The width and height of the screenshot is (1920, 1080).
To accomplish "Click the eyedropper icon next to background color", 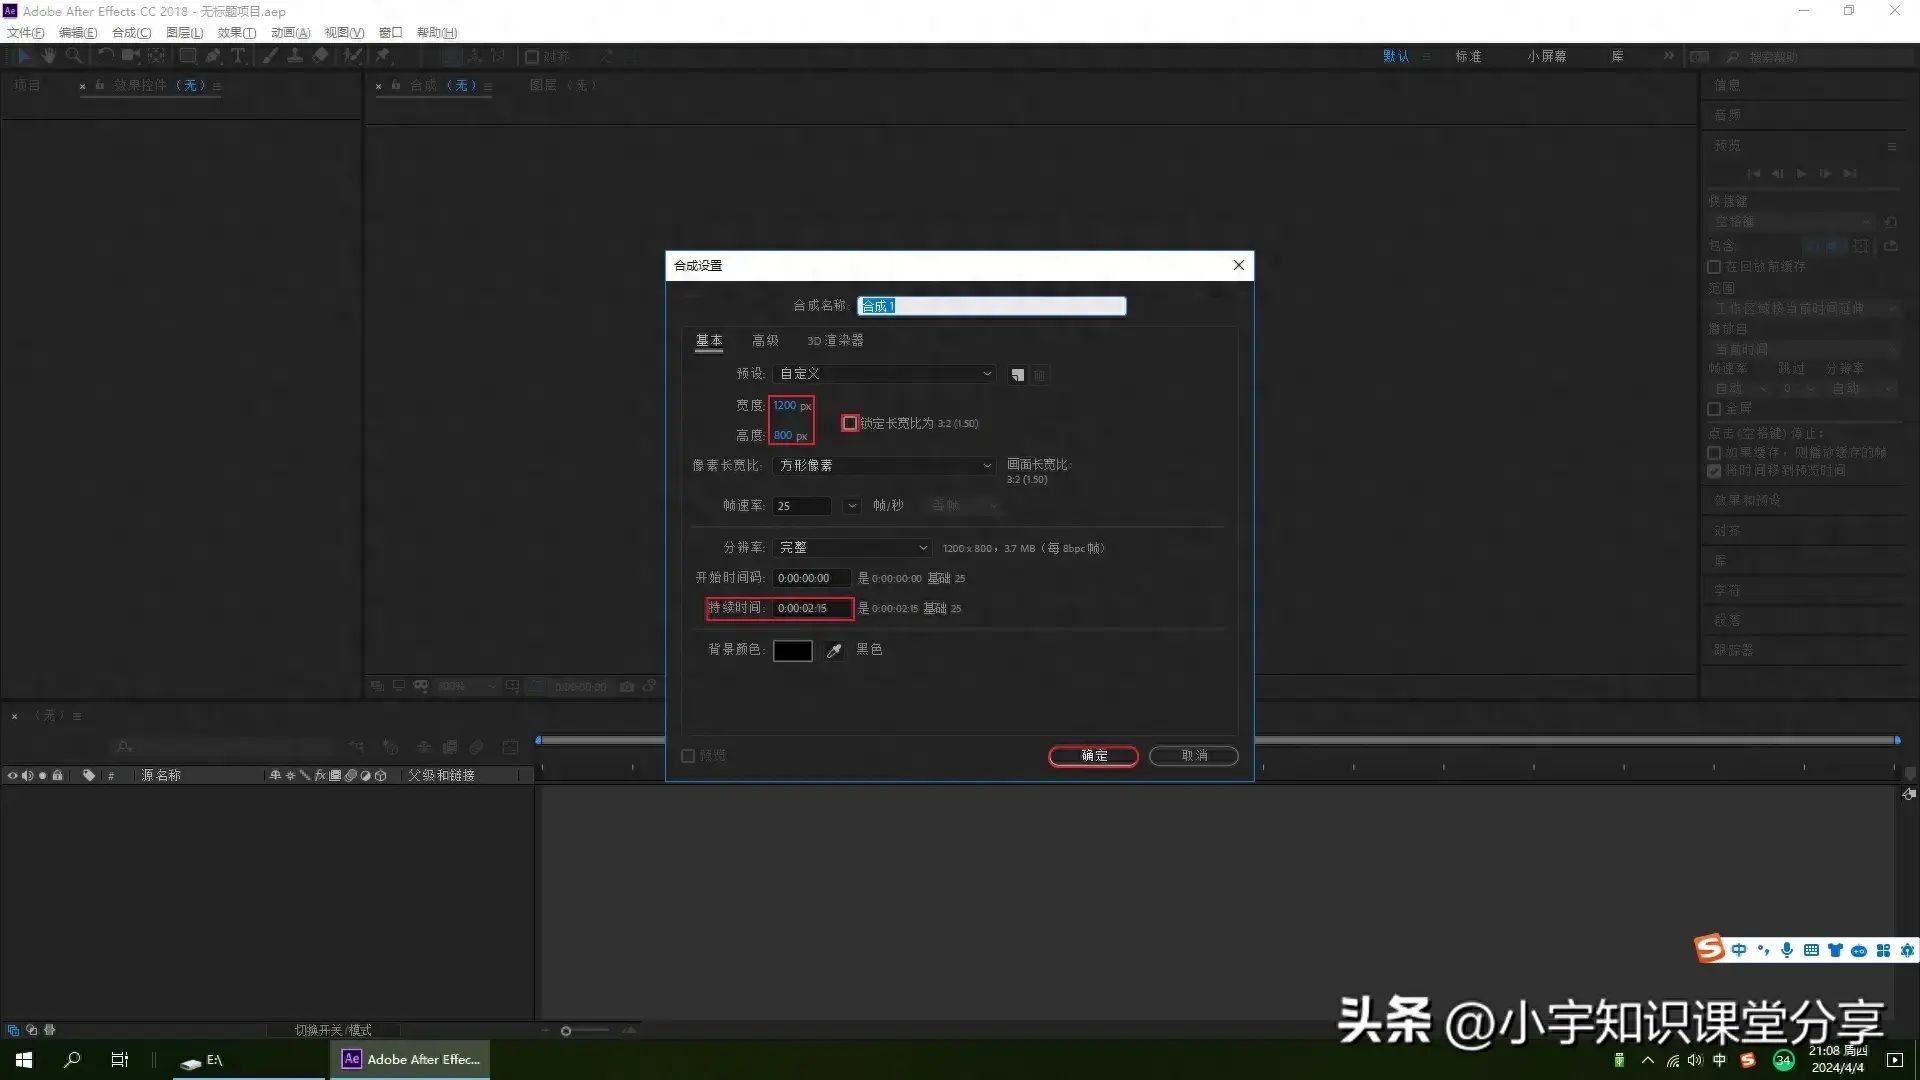I will [833, 649].
